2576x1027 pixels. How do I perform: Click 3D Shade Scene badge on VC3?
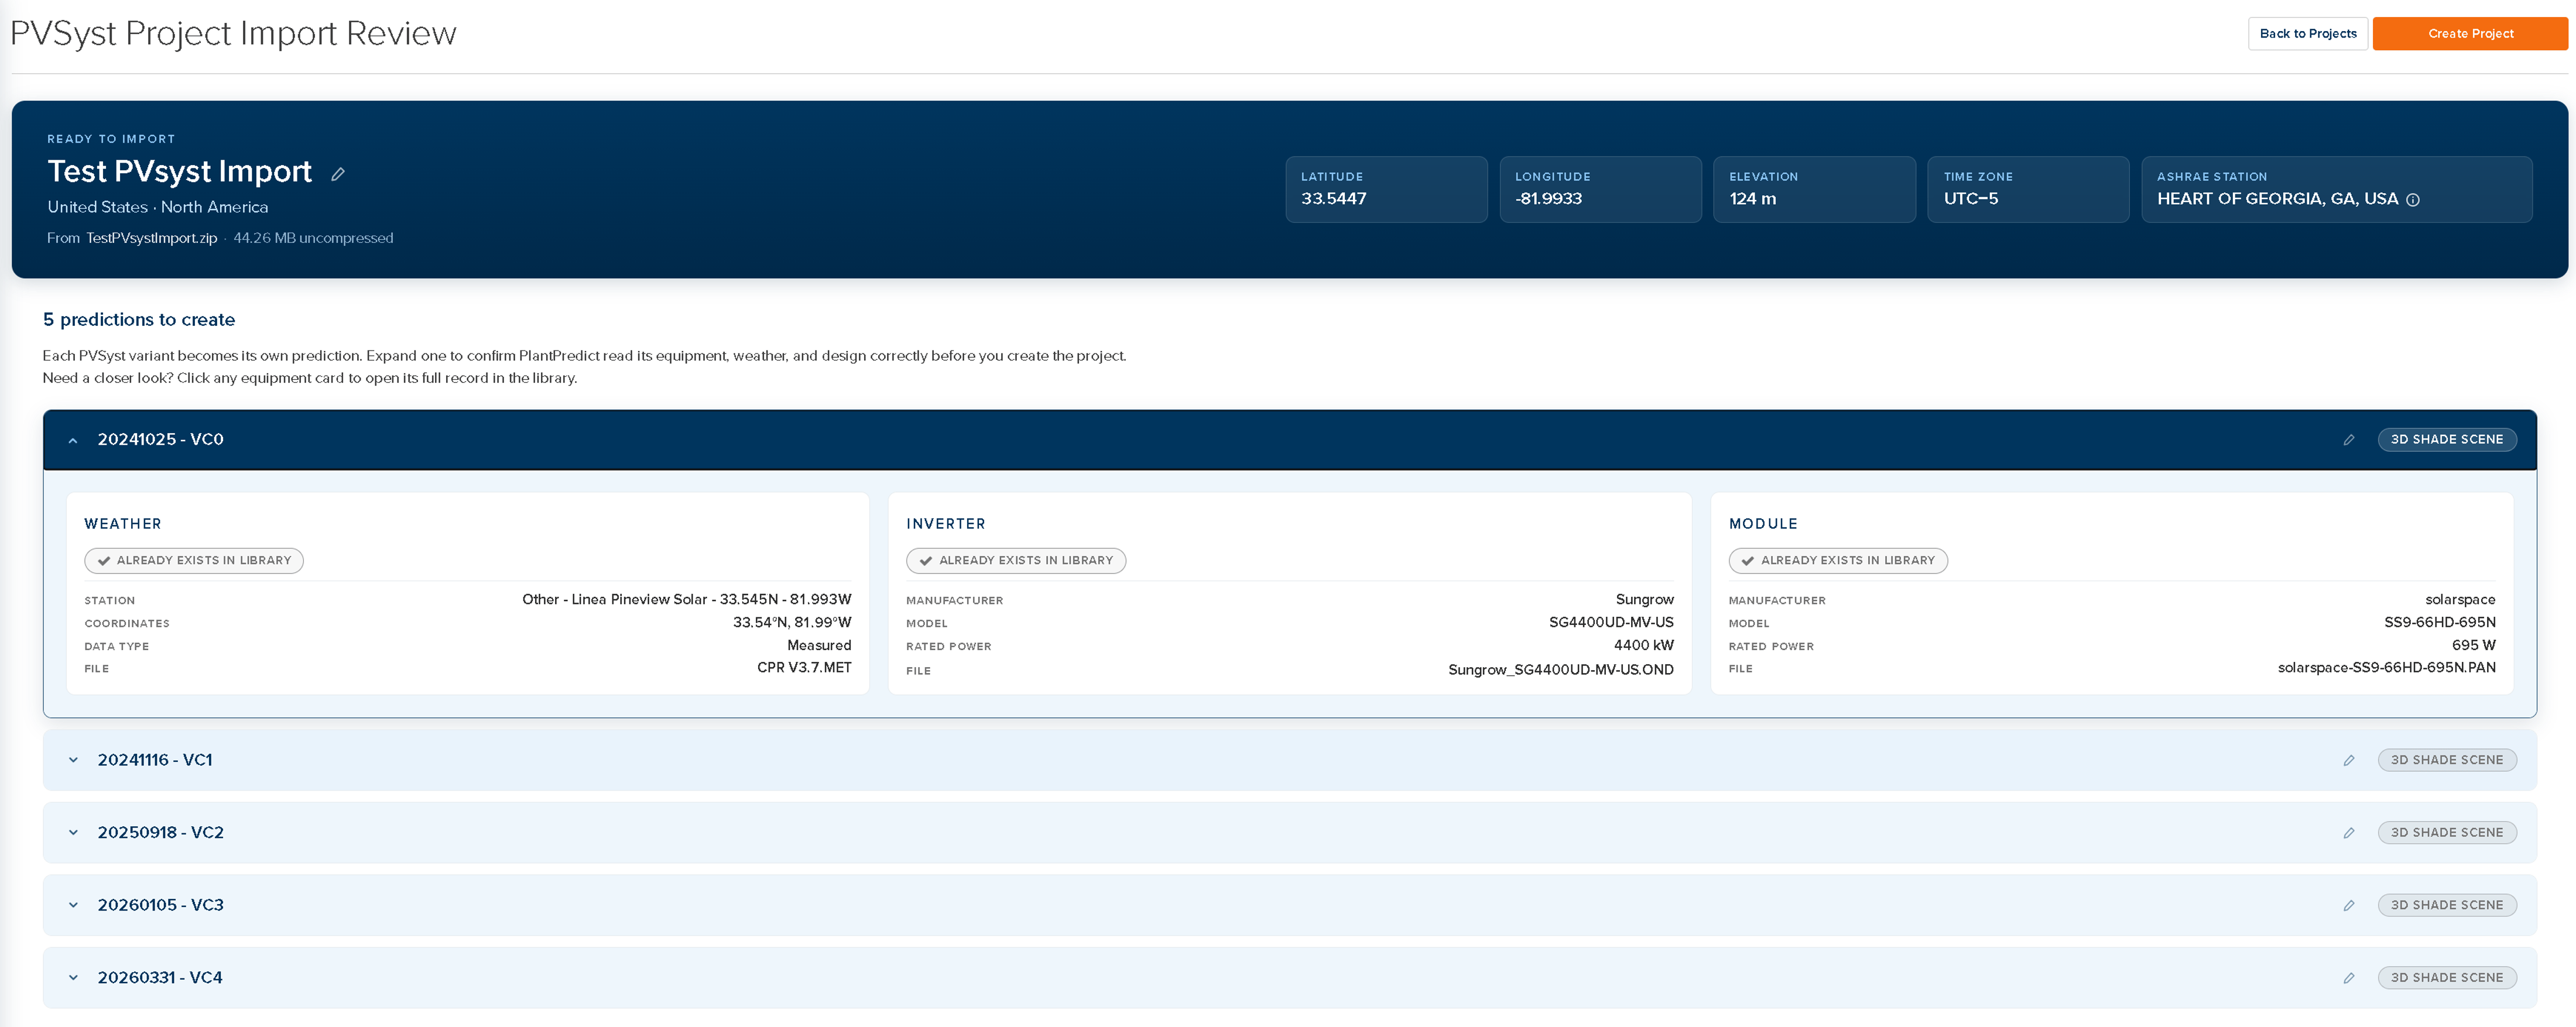click(2447, 905)
